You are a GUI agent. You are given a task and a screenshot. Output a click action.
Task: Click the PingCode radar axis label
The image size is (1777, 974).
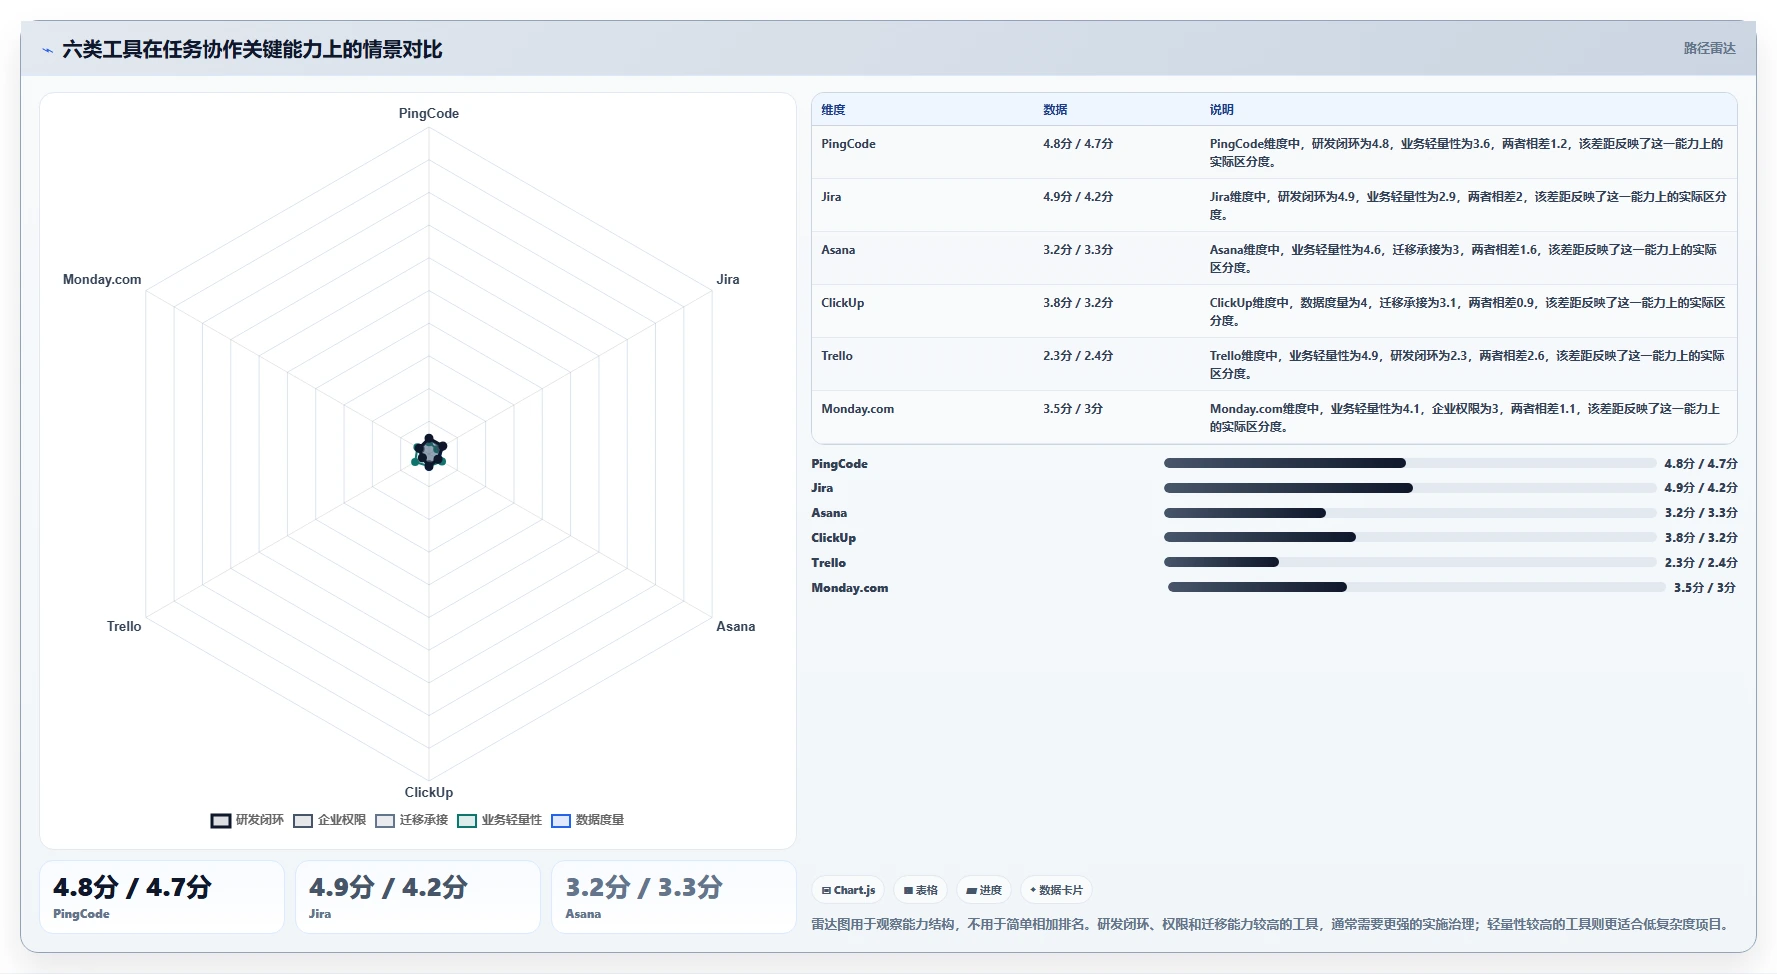pyautogui.click(x=429, y=113)
